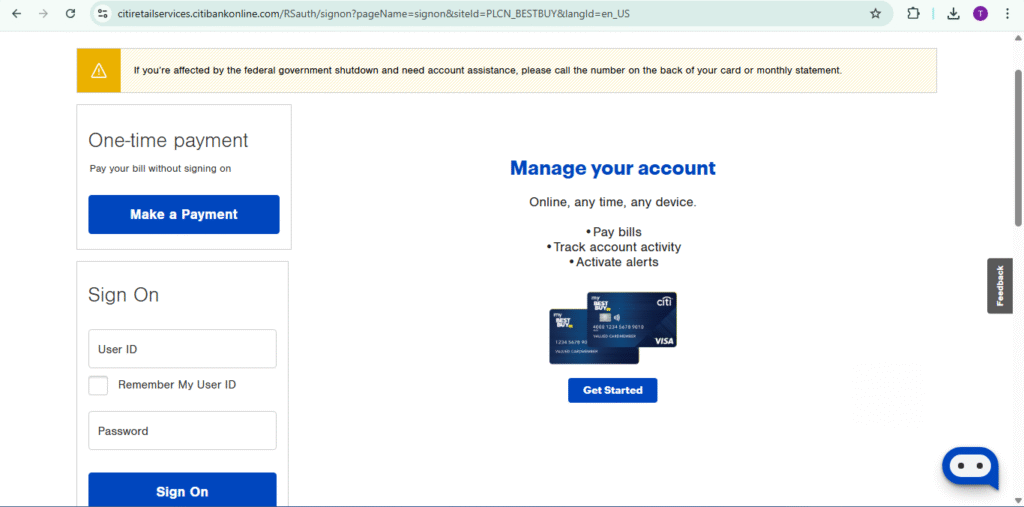Open the Feedback side tab
1024x507 pixels.
999,286
